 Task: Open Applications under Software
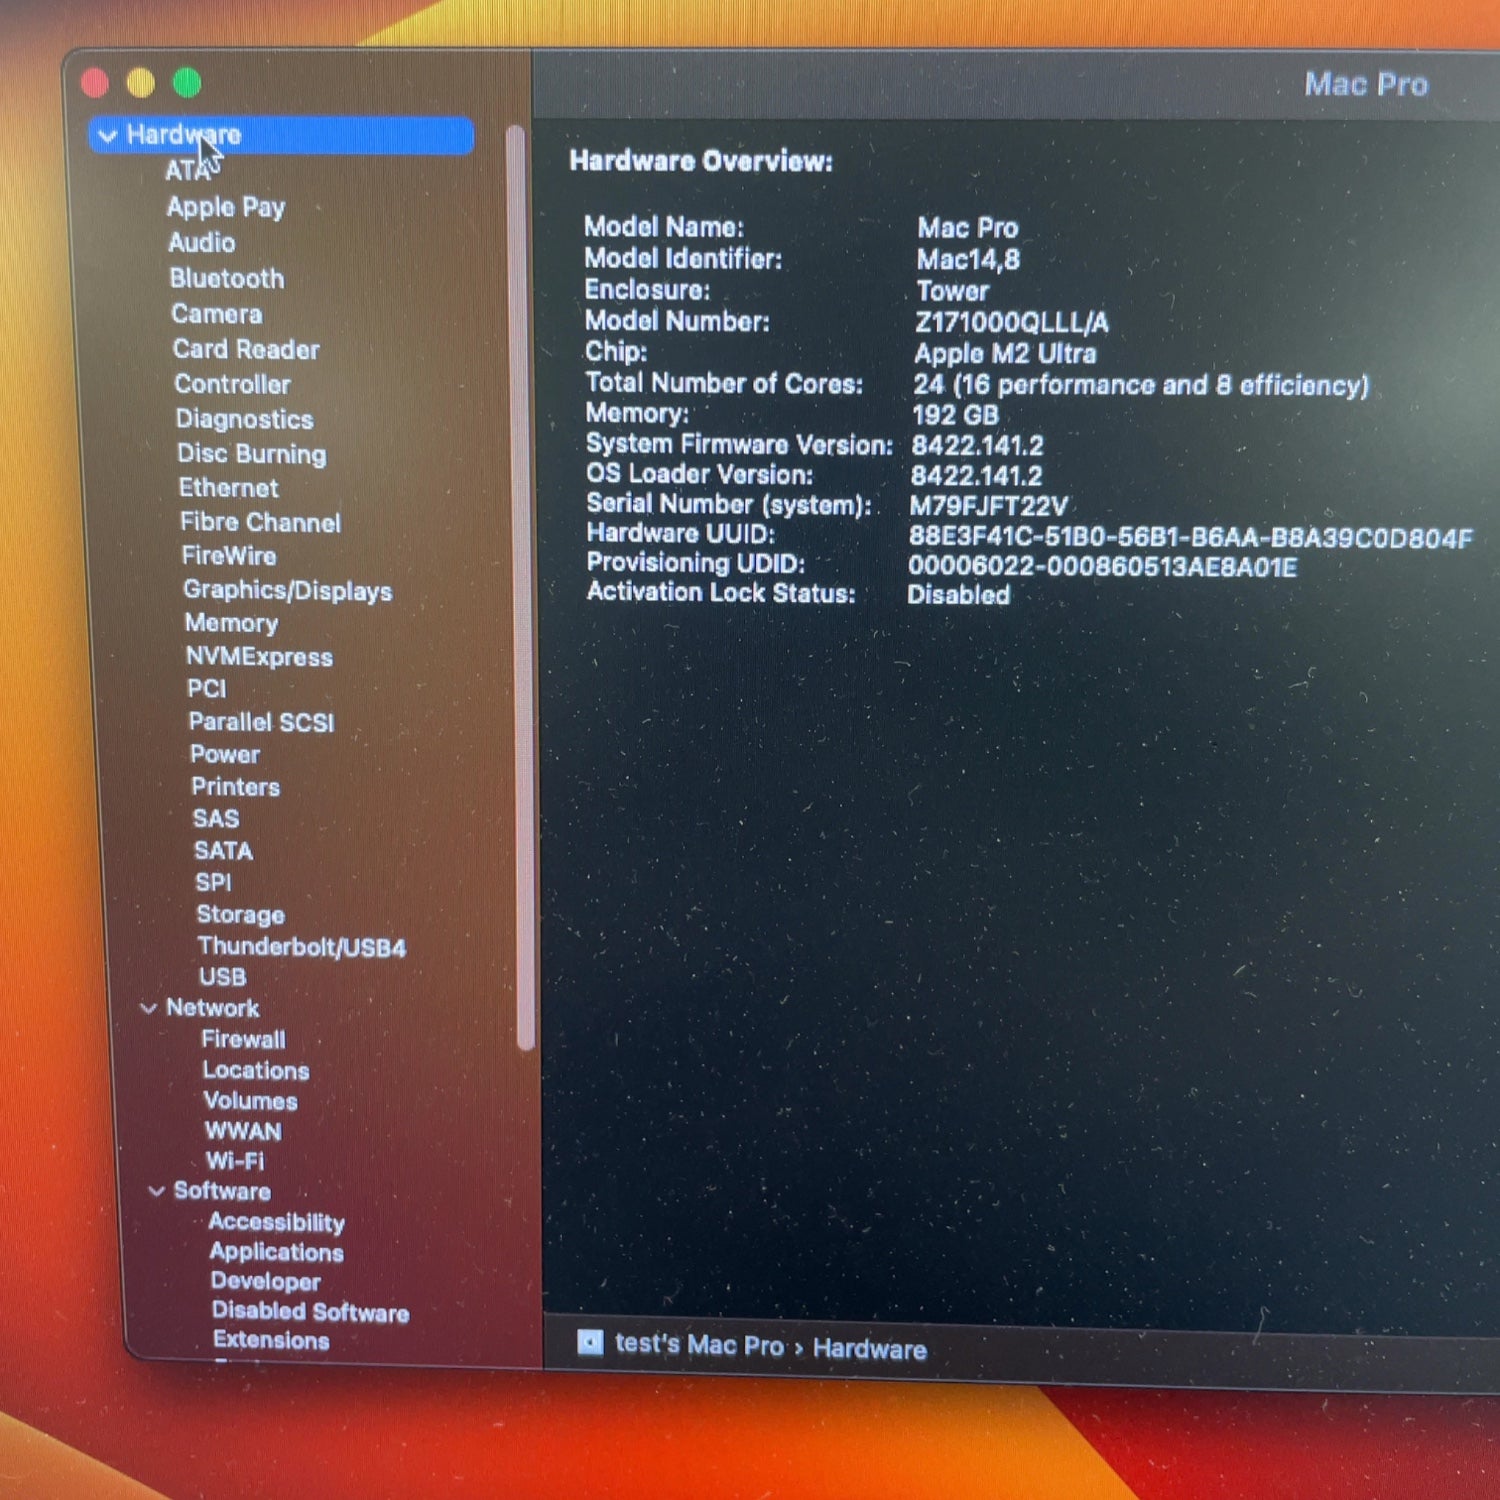coord(276,1252)
